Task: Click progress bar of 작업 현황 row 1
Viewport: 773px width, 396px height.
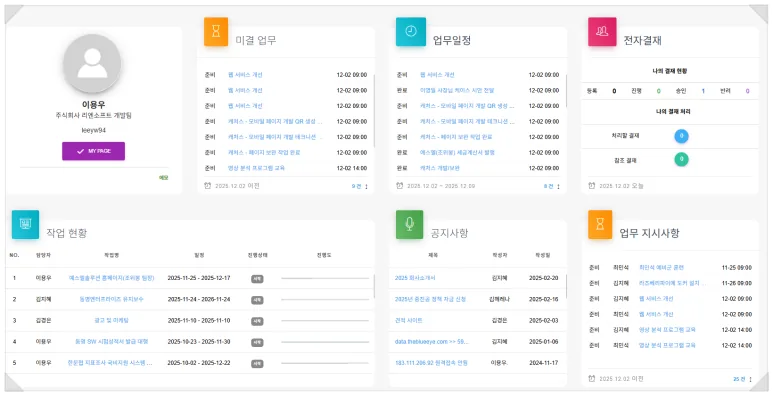Action: 325,279
